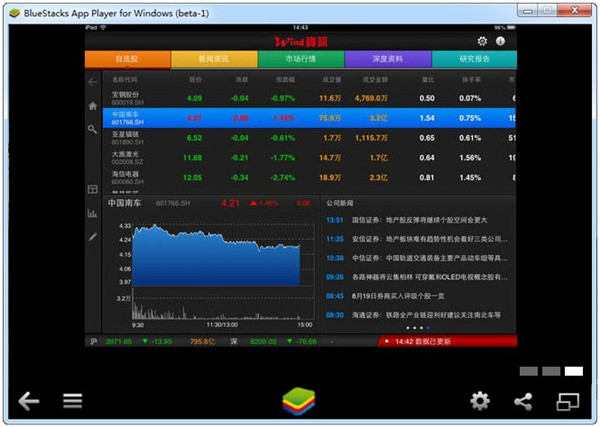This screenshot has width=600, height=427.
Task: Toggle BlueStacks full-screen window icon
Action: (x=568, y=401)
